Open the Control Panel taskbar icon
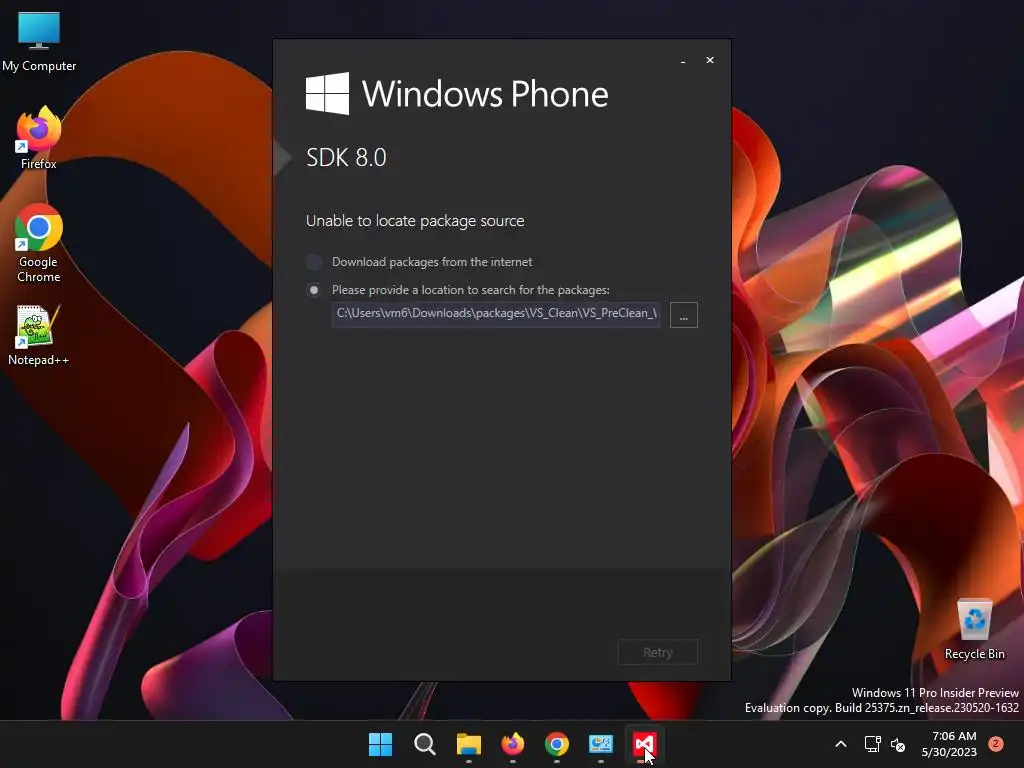The width and height of the screenshot is (1024, 768). pos(601,744)
